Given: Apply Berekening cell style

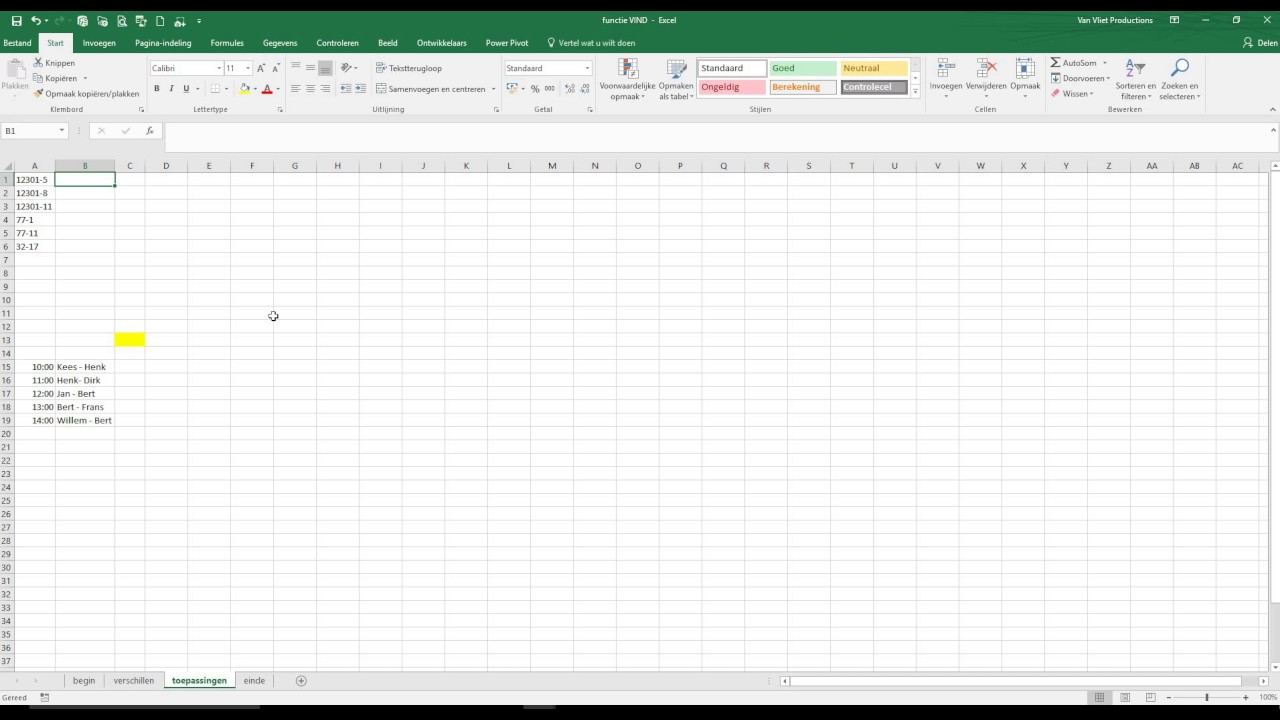Looking at the screenshot, I should point(803,87).
